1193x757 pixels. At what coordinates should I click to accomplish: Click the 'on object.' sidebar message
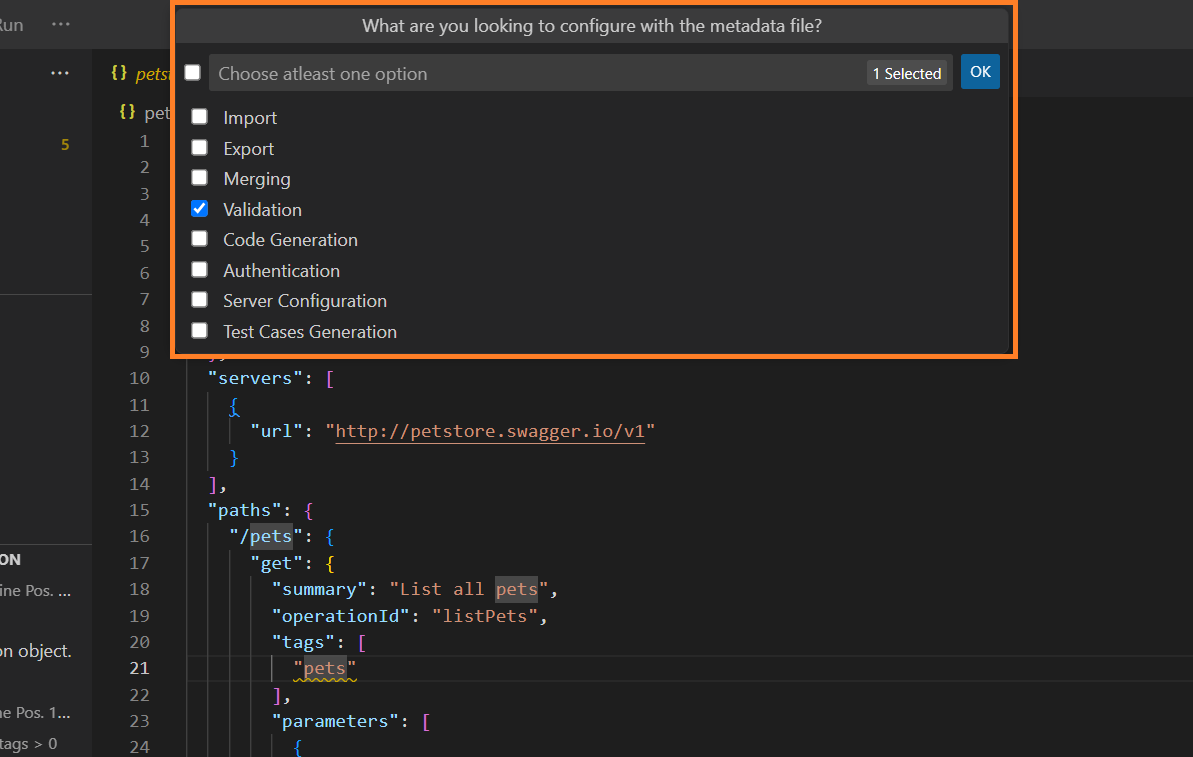click(x=36, y=651)
